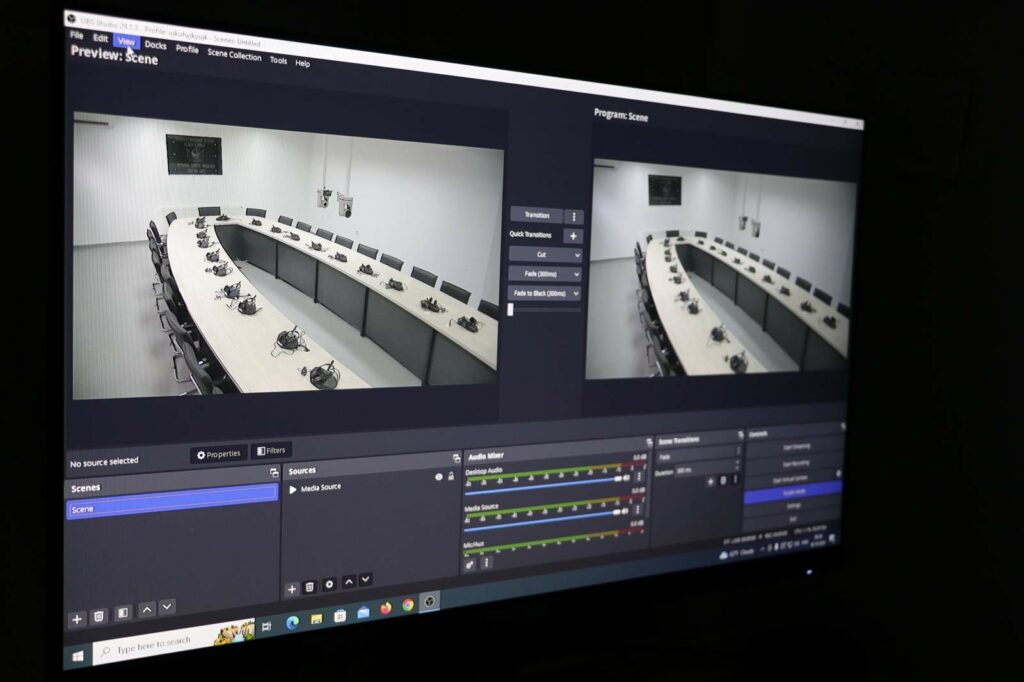The height and width of the screenshot is (682, 1024).
Task: Remove selected source with trash icon
Action: (310, 587)
